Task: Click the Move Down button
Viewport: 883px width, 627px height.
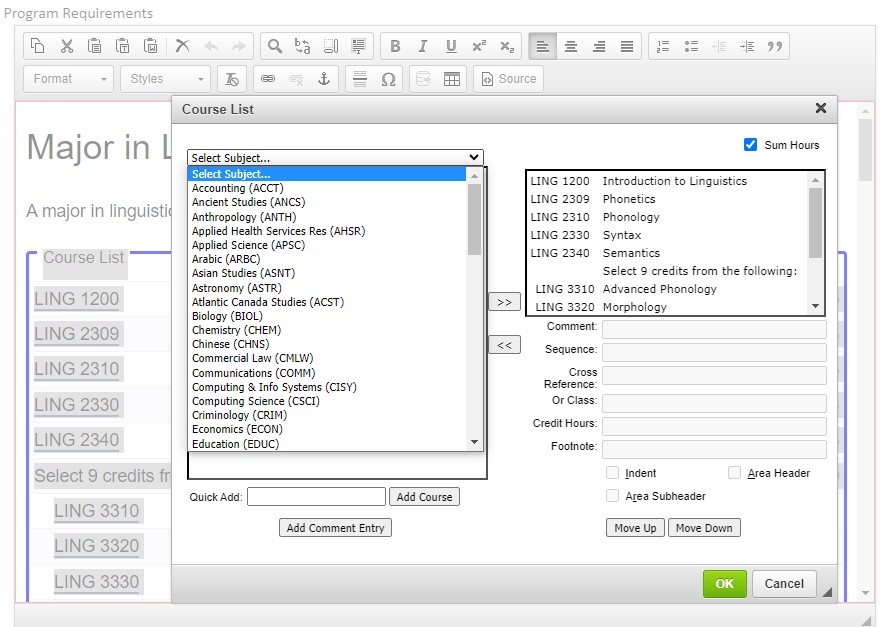Action: (x=704, y=528)
